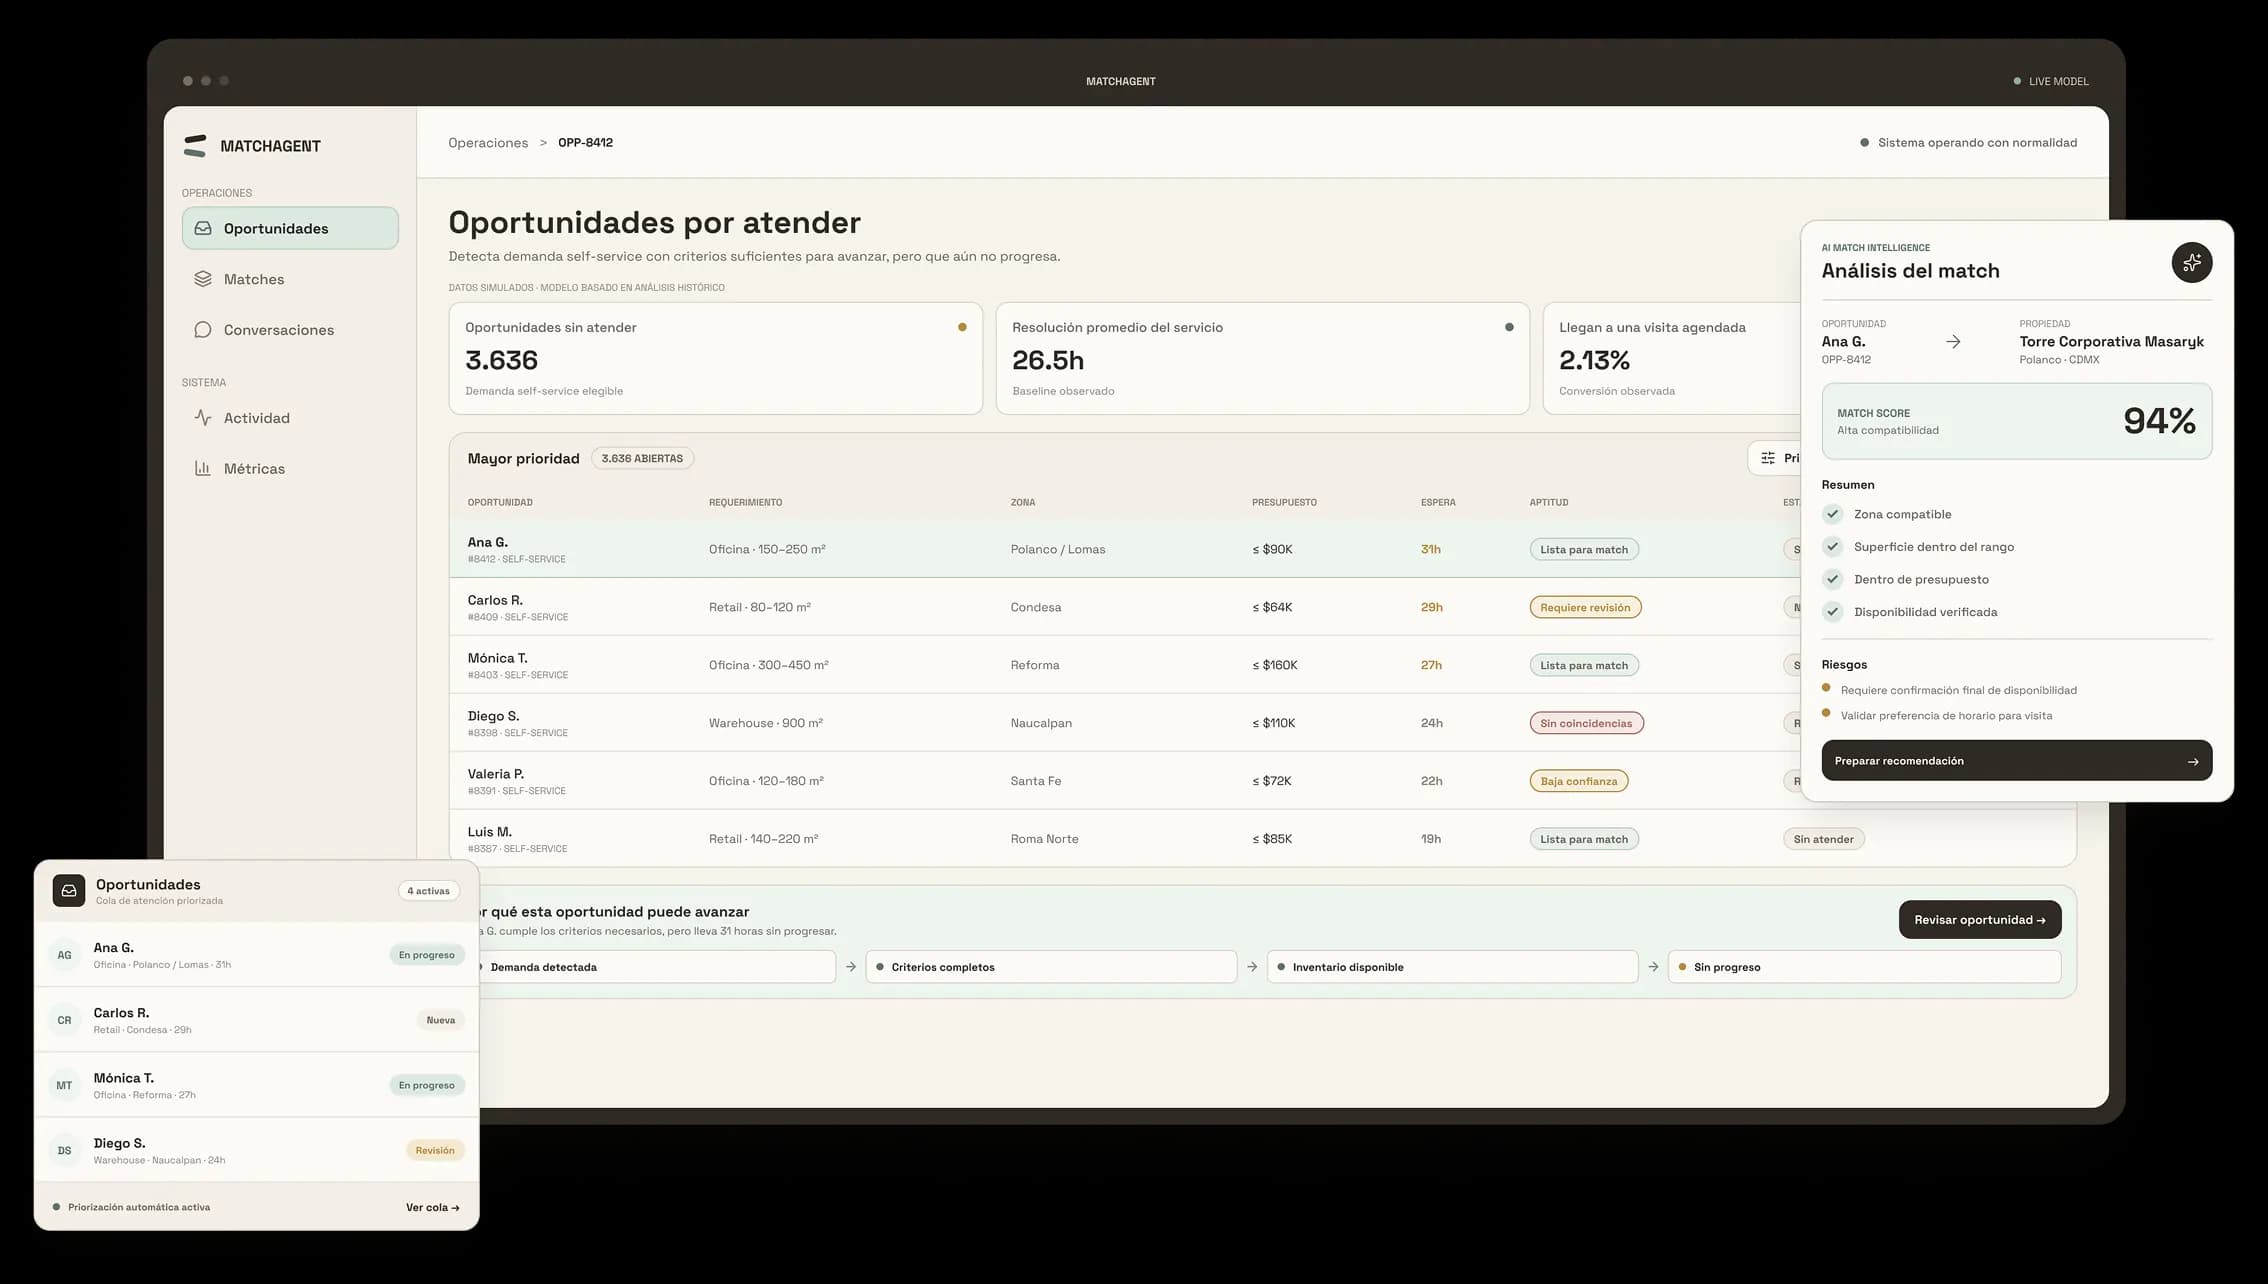Click the arrow between Ana G. and Torre Corporativa
Screen dimensions: 2268x1284
[1953, 342]
